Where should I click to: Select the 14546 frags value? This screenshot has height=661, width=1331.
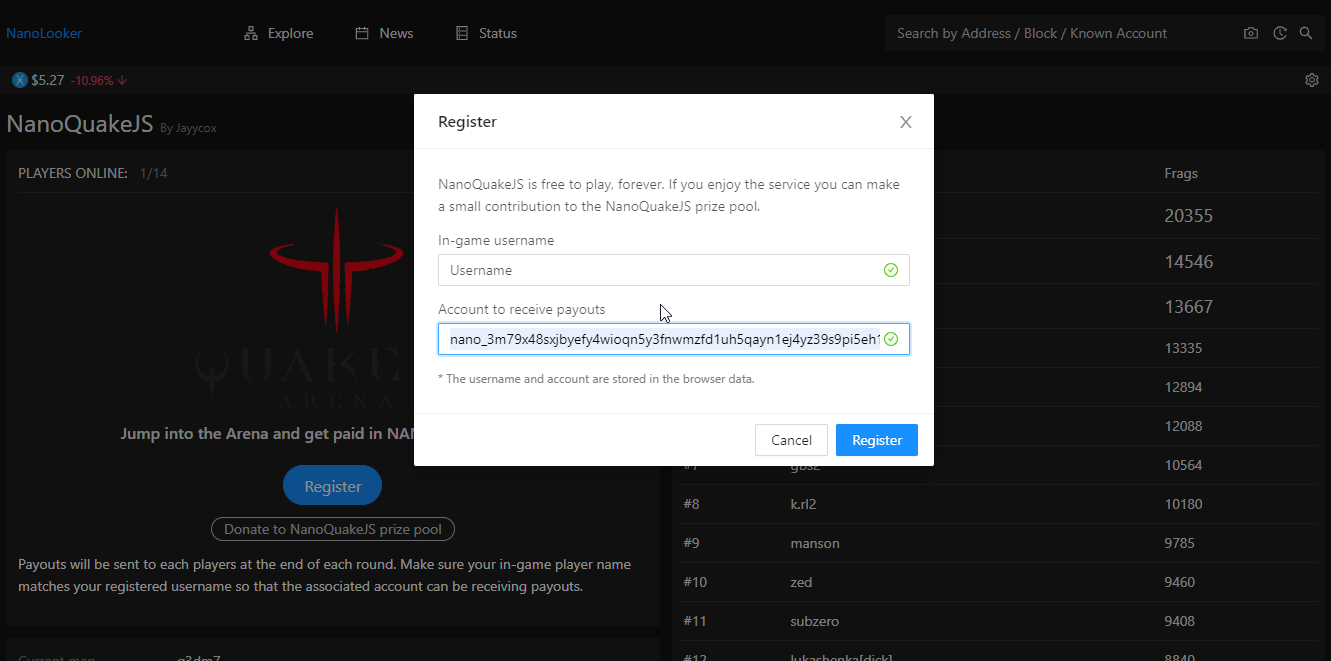[1189, 262]
